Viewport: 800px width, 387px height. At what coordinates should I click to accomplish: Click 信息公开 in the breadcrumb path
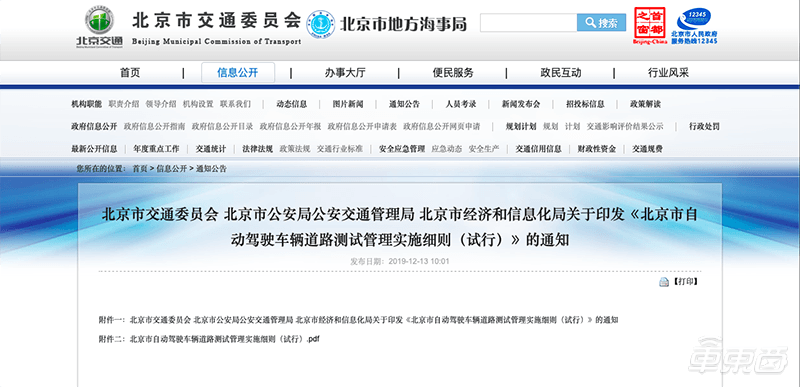(171, 168)
